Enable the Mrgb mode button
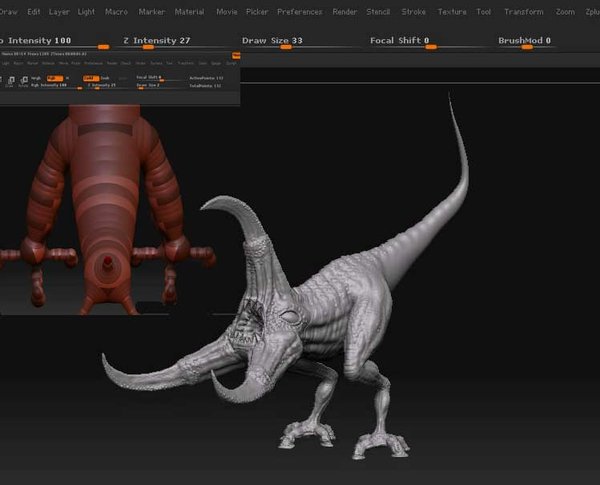This screenshot has width=600, height=485. (36, 78)
